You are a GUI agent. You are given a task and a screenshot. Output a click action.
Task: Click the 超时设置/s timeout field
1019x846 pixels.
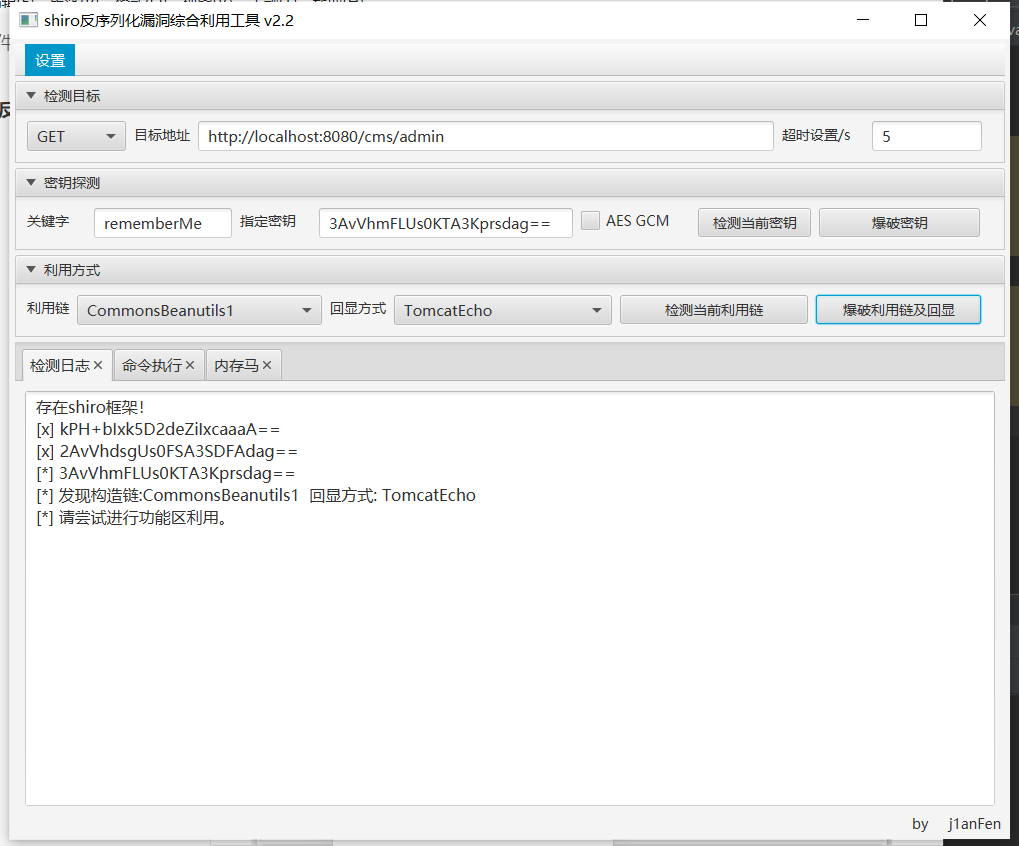point(926,136)
